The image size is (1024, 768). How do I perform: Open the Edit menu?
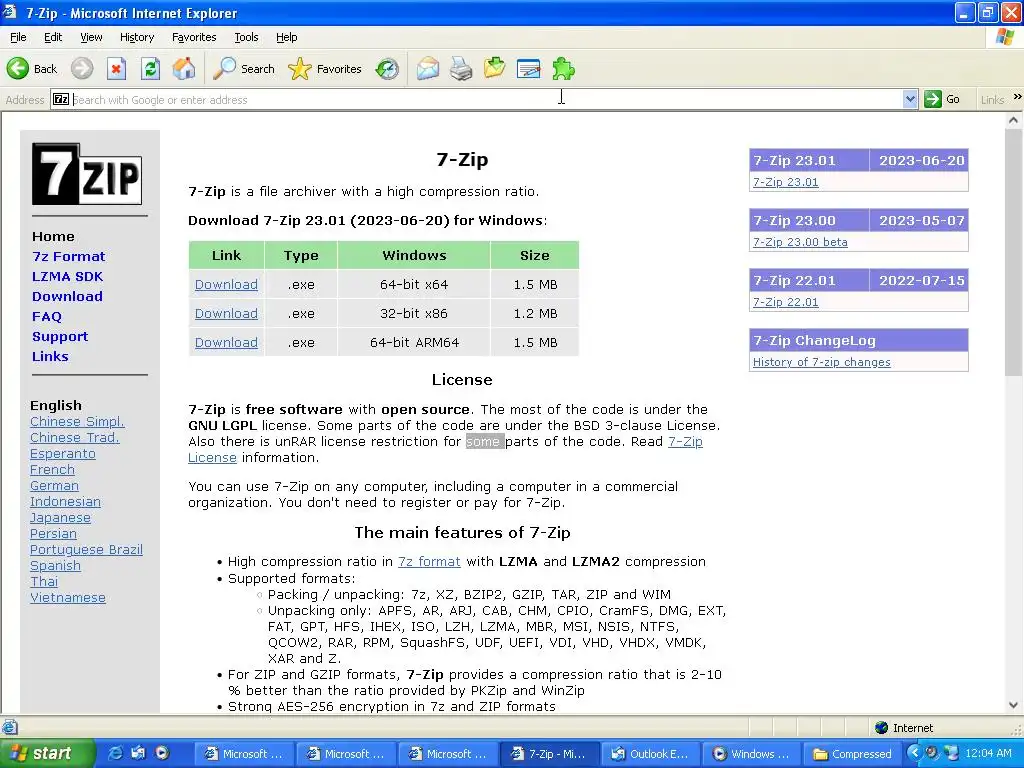(x=53, y=37)
